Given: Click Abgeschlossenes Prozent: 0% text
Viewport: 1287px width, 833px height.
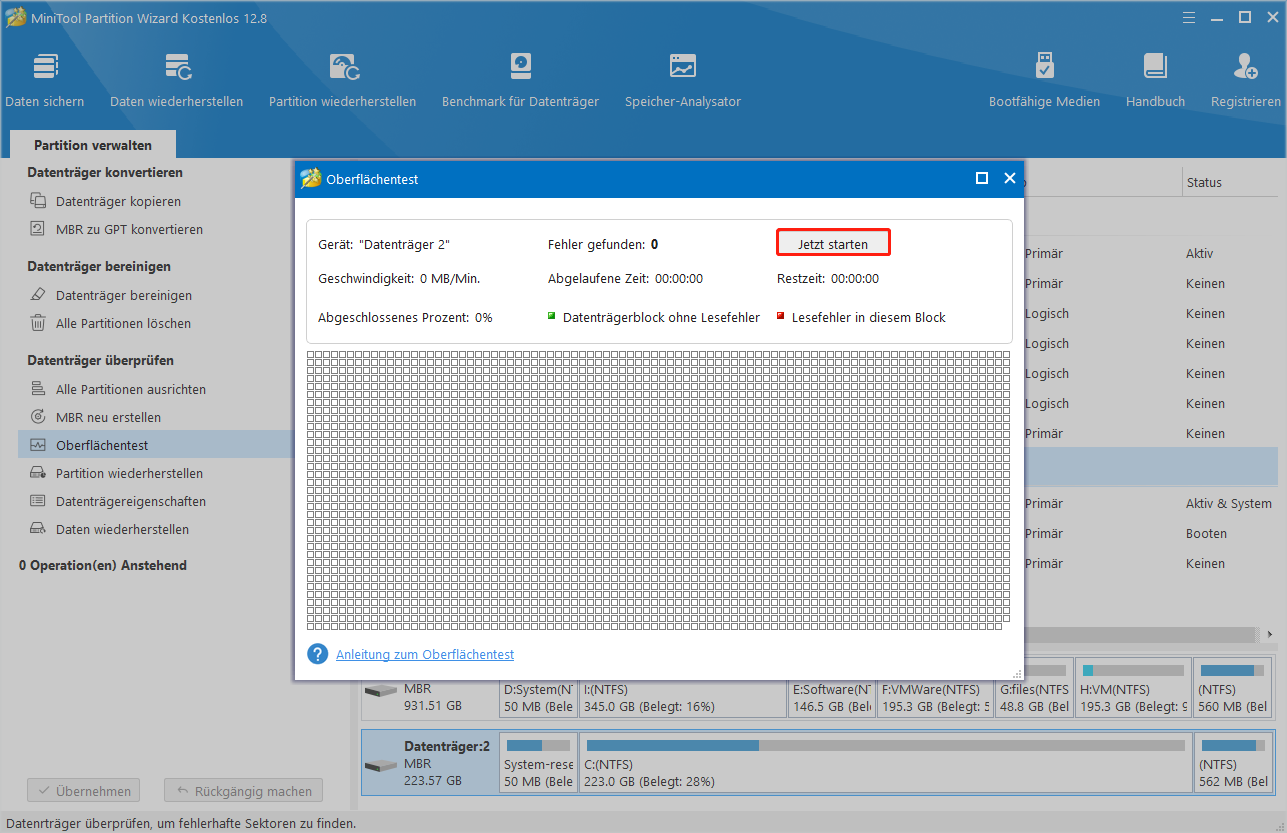Looking at the screenshot, I should (x=405, y=317).
